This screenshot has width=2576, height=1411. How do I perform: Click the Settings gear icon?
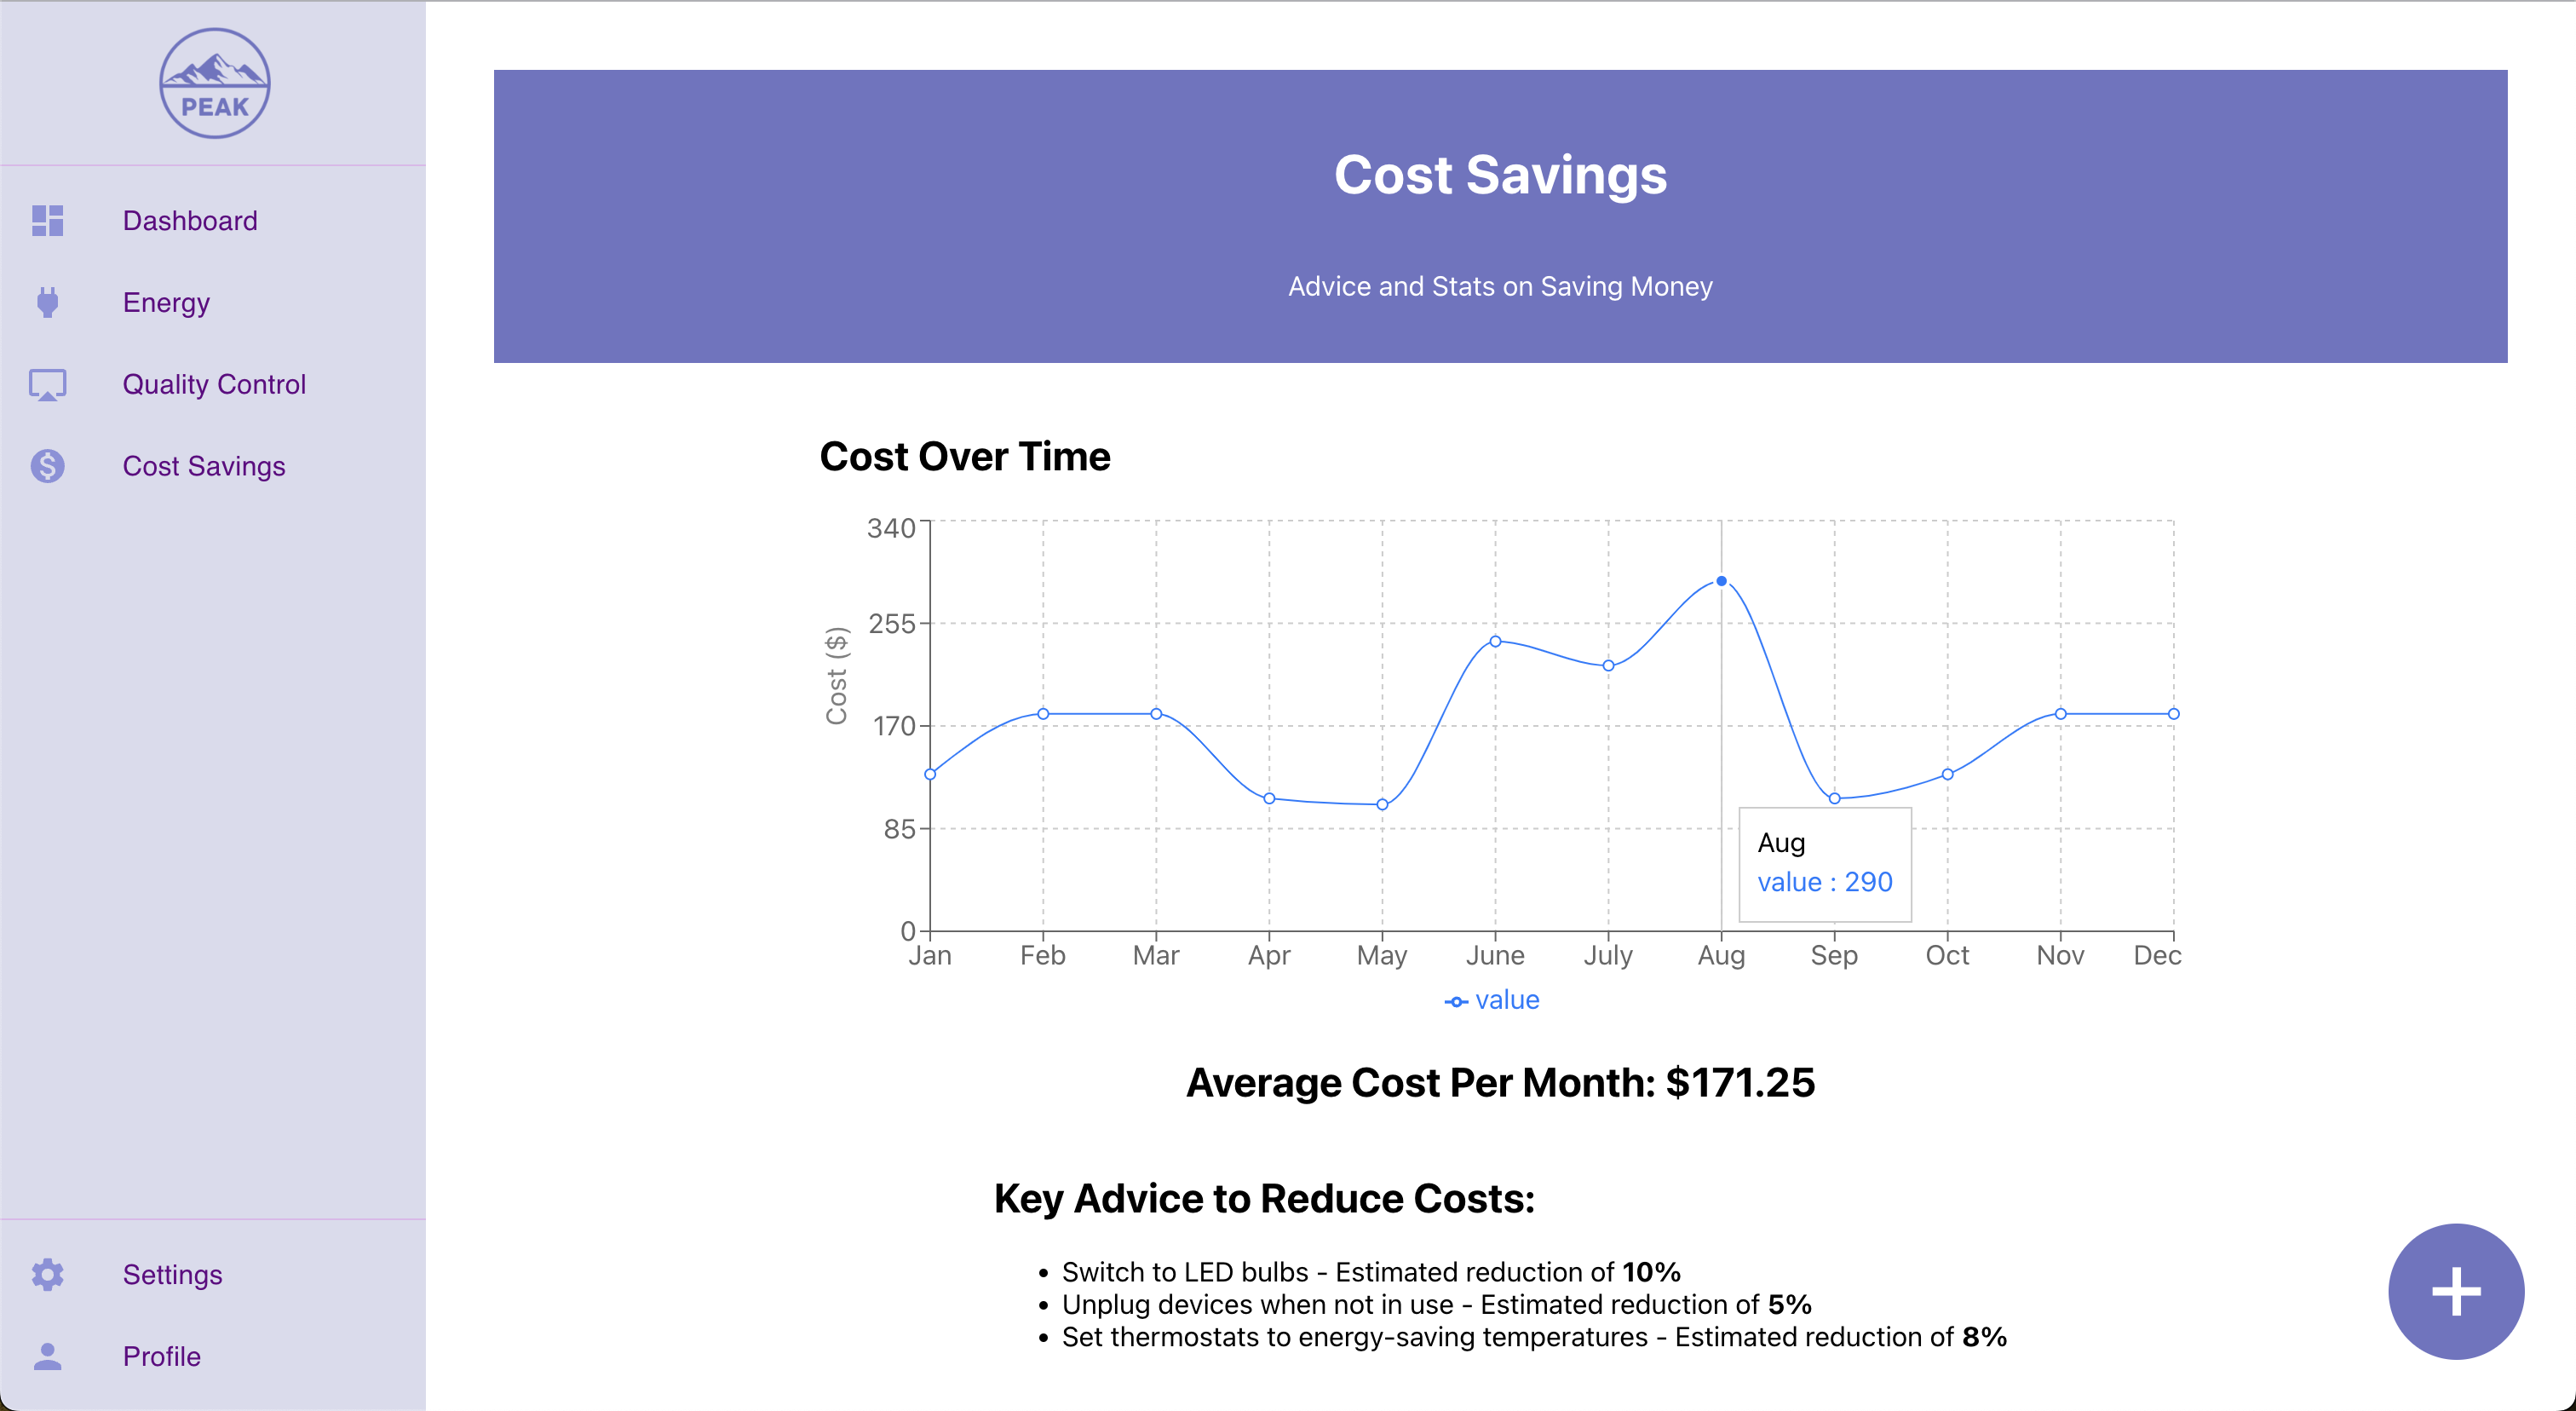tap(47, 1274)
